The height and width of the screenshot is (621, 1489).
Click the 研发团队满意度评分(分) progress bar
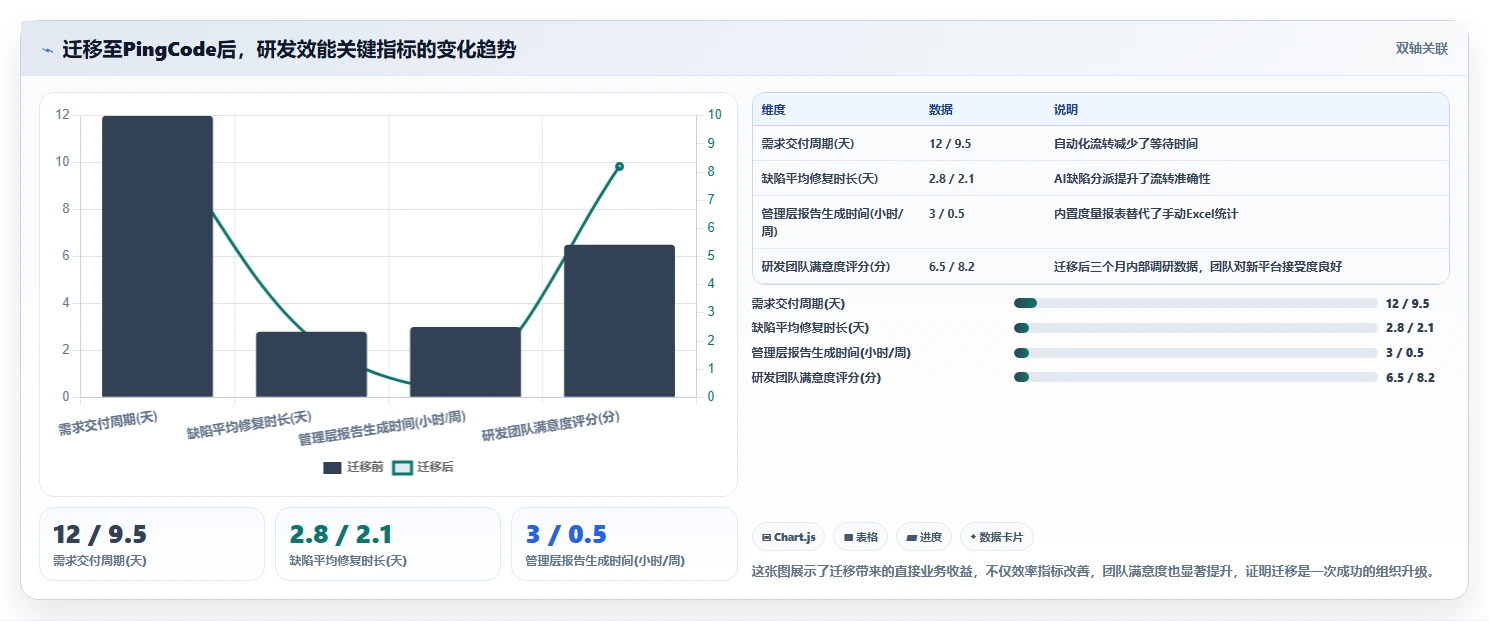(1196, 378)
